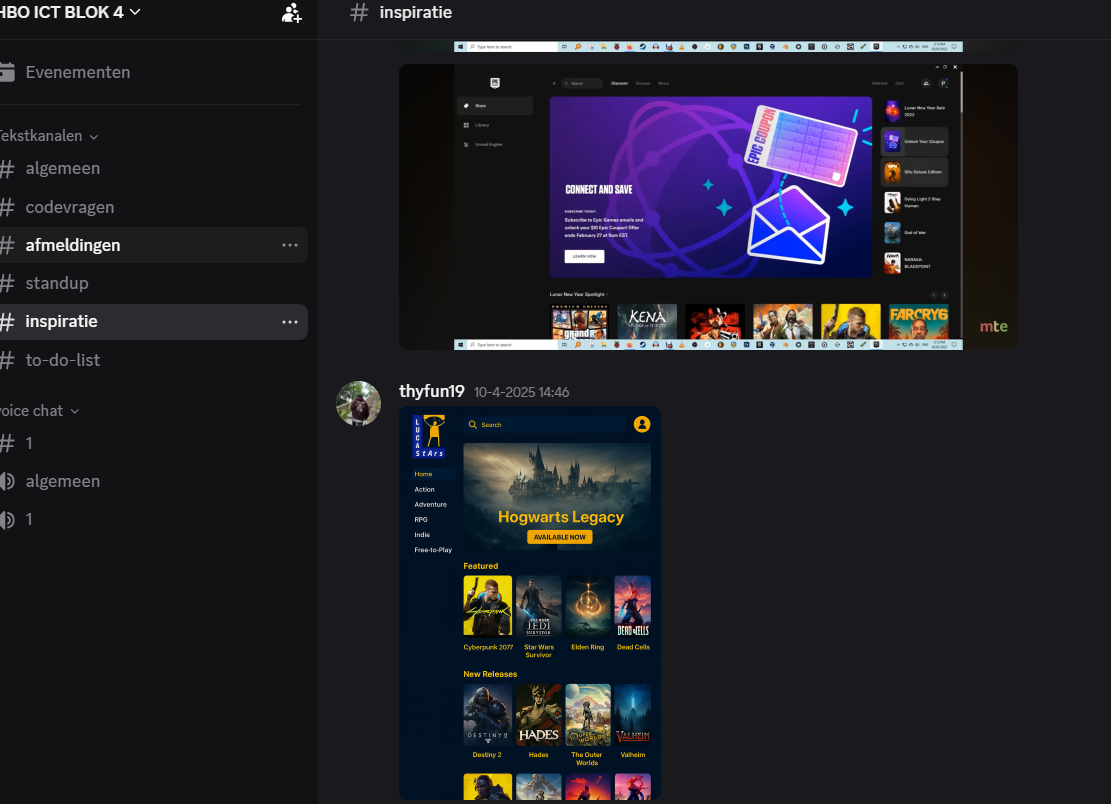Select the afmeldingen channel
1111x804 pixels.
pos(73,245)
